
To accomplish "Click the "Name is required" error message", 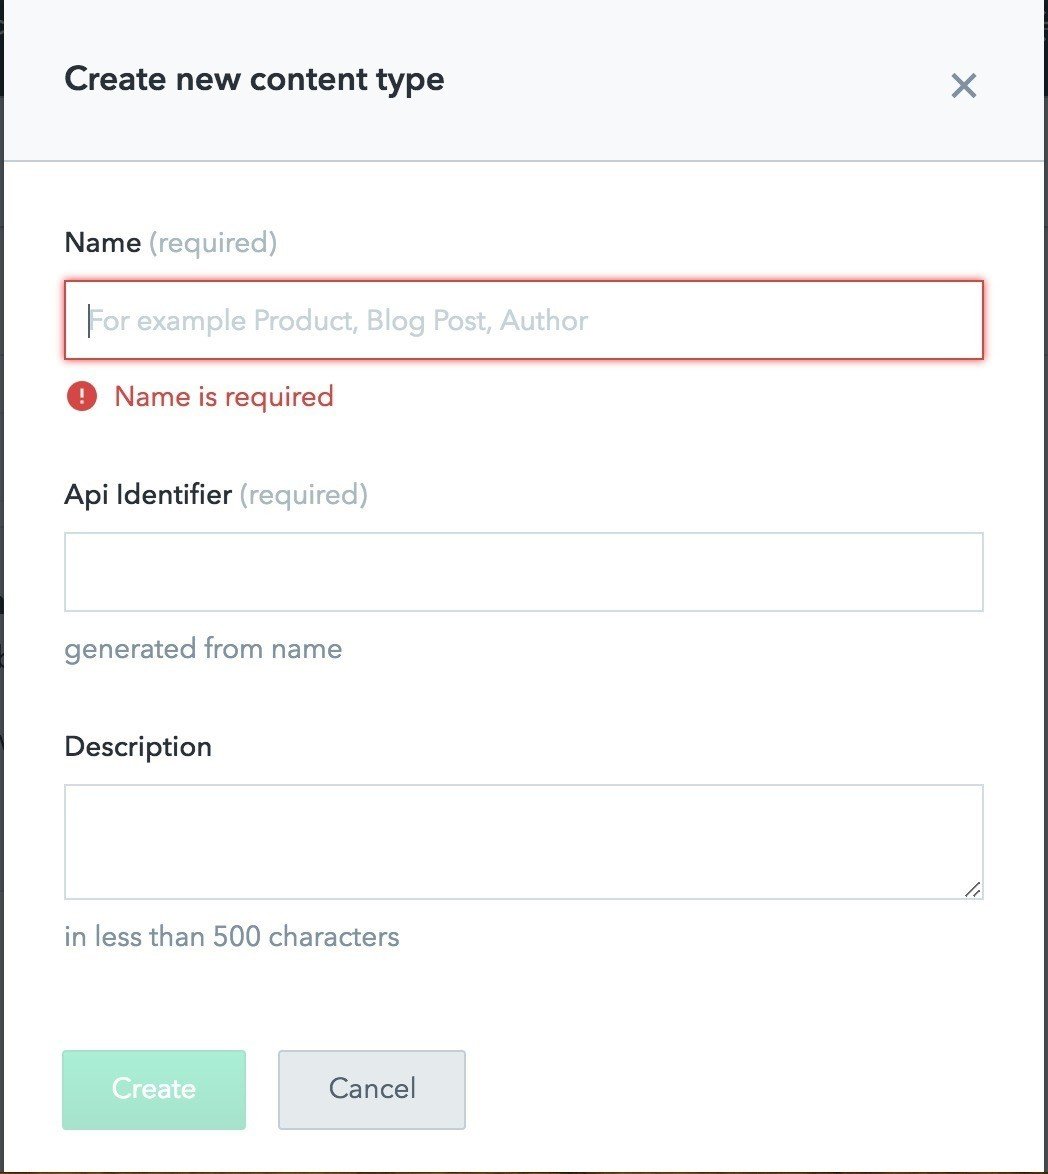I will click(x=224, y=397).
